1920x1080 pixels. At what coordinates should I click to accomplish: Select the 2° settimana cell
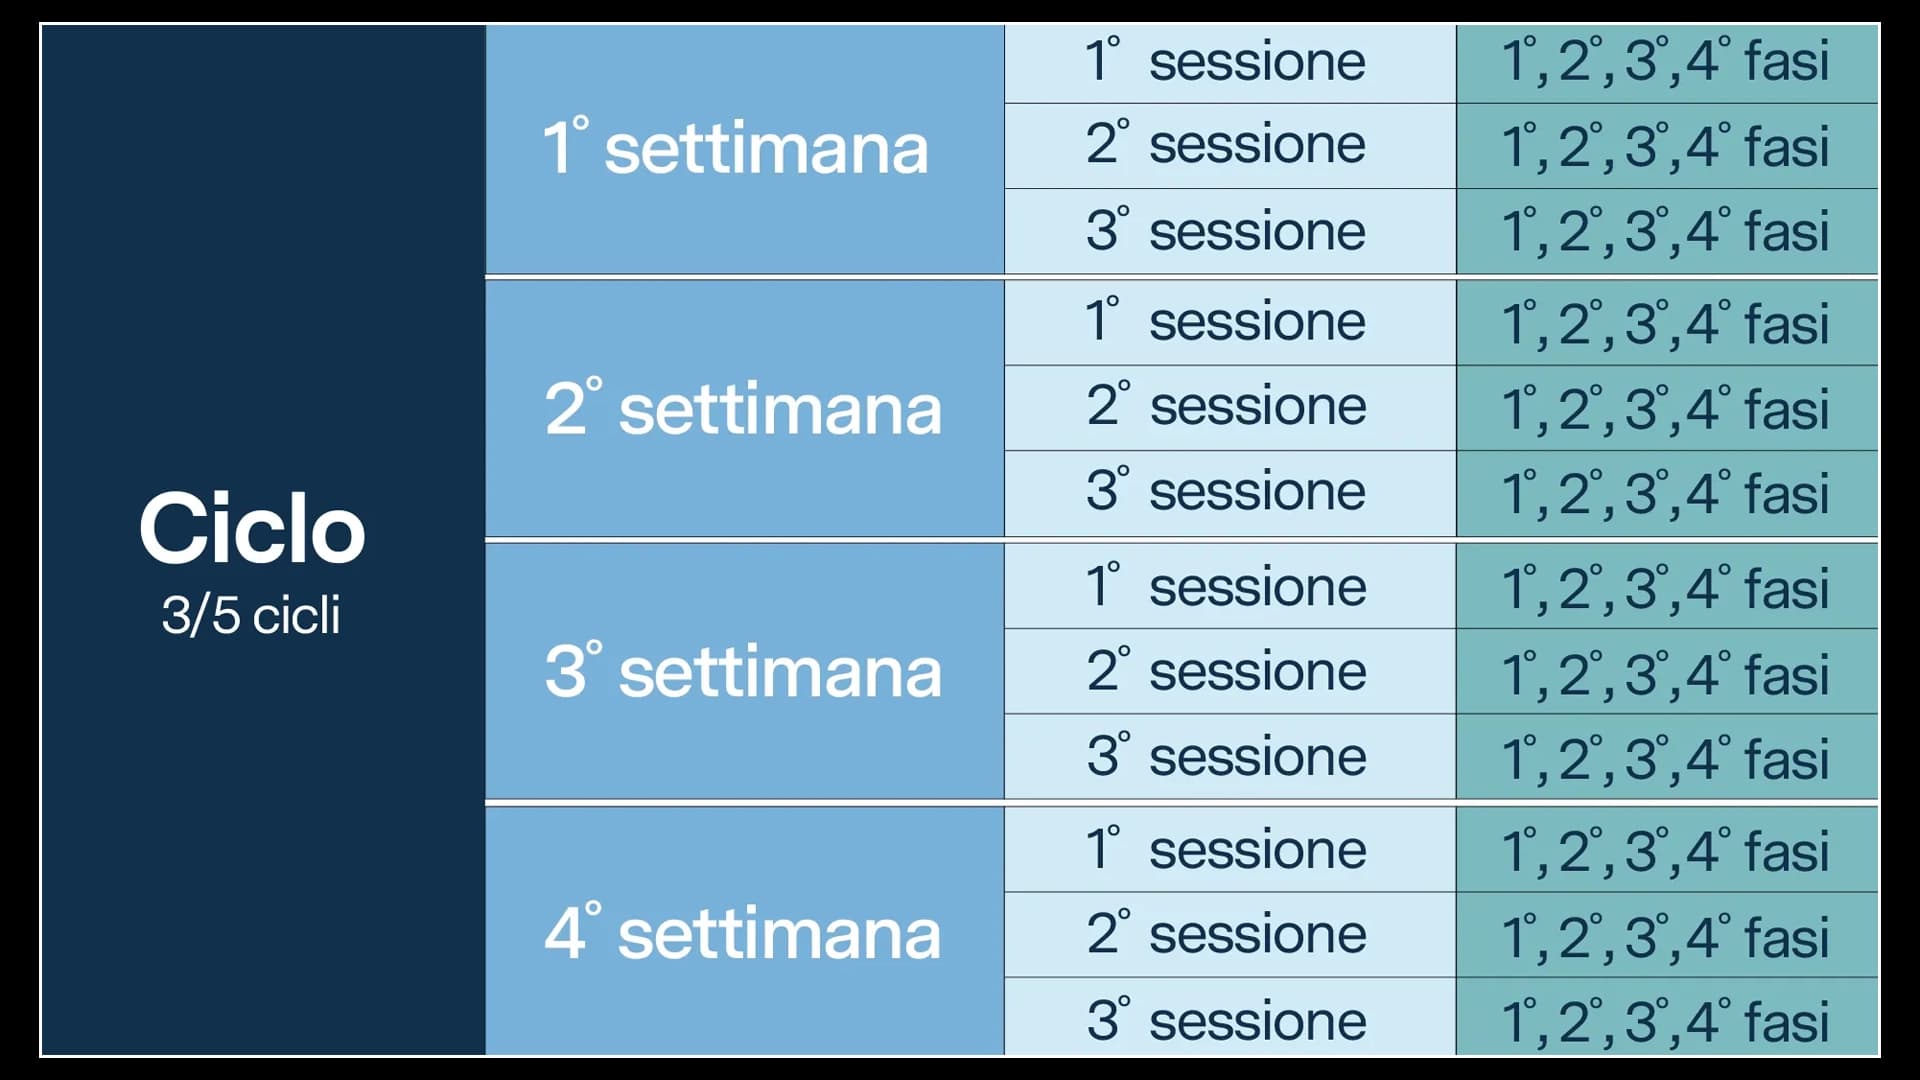744,408
